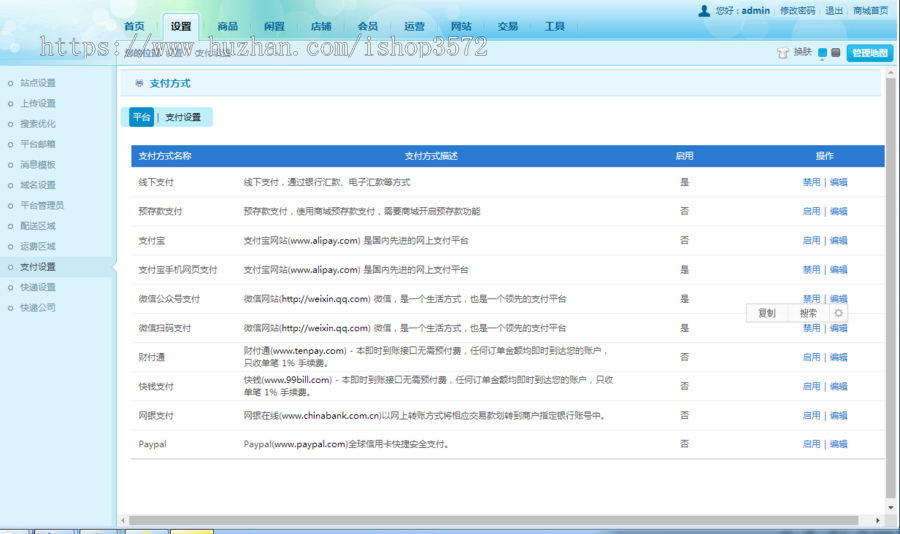Open the 工具 navigation tab
The image size is (900, 534).
[554, 26]
